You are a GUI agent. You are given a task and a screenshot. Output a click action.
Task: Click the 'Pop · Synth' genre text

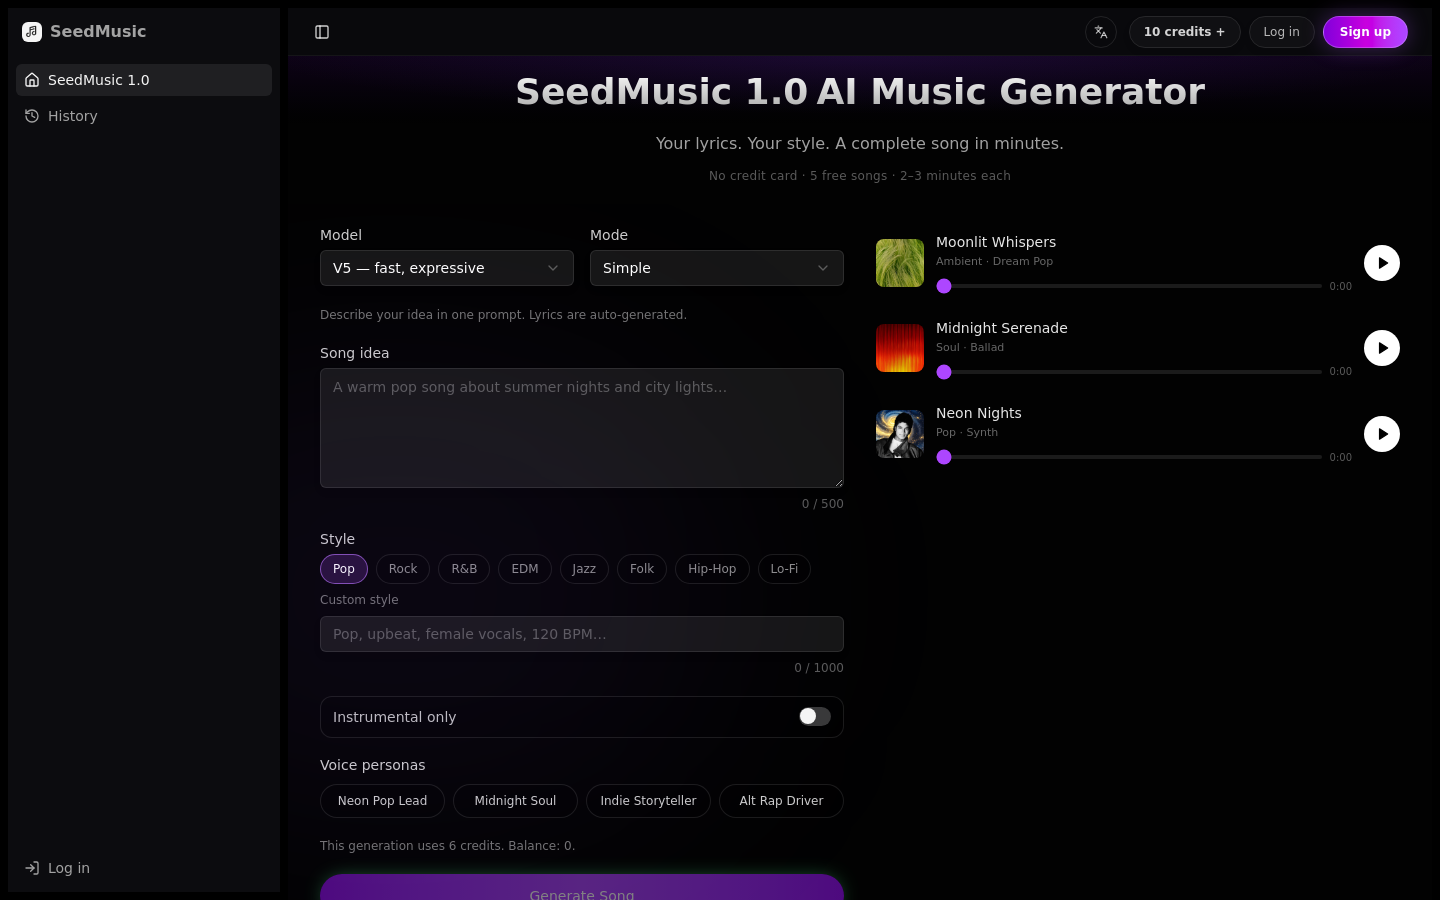tap(967, 432)
